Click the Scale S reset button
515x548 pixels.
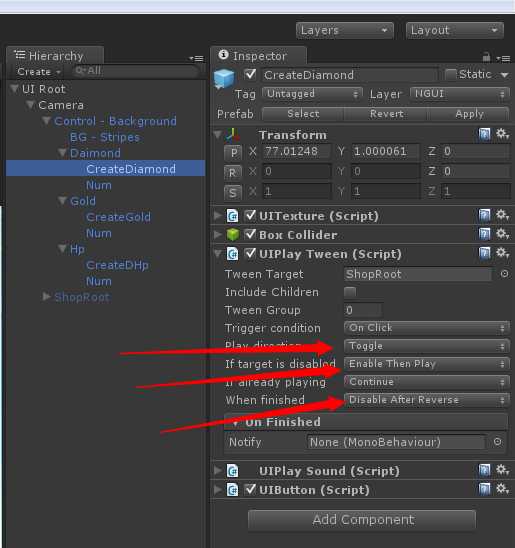click(x=233, y=192)
